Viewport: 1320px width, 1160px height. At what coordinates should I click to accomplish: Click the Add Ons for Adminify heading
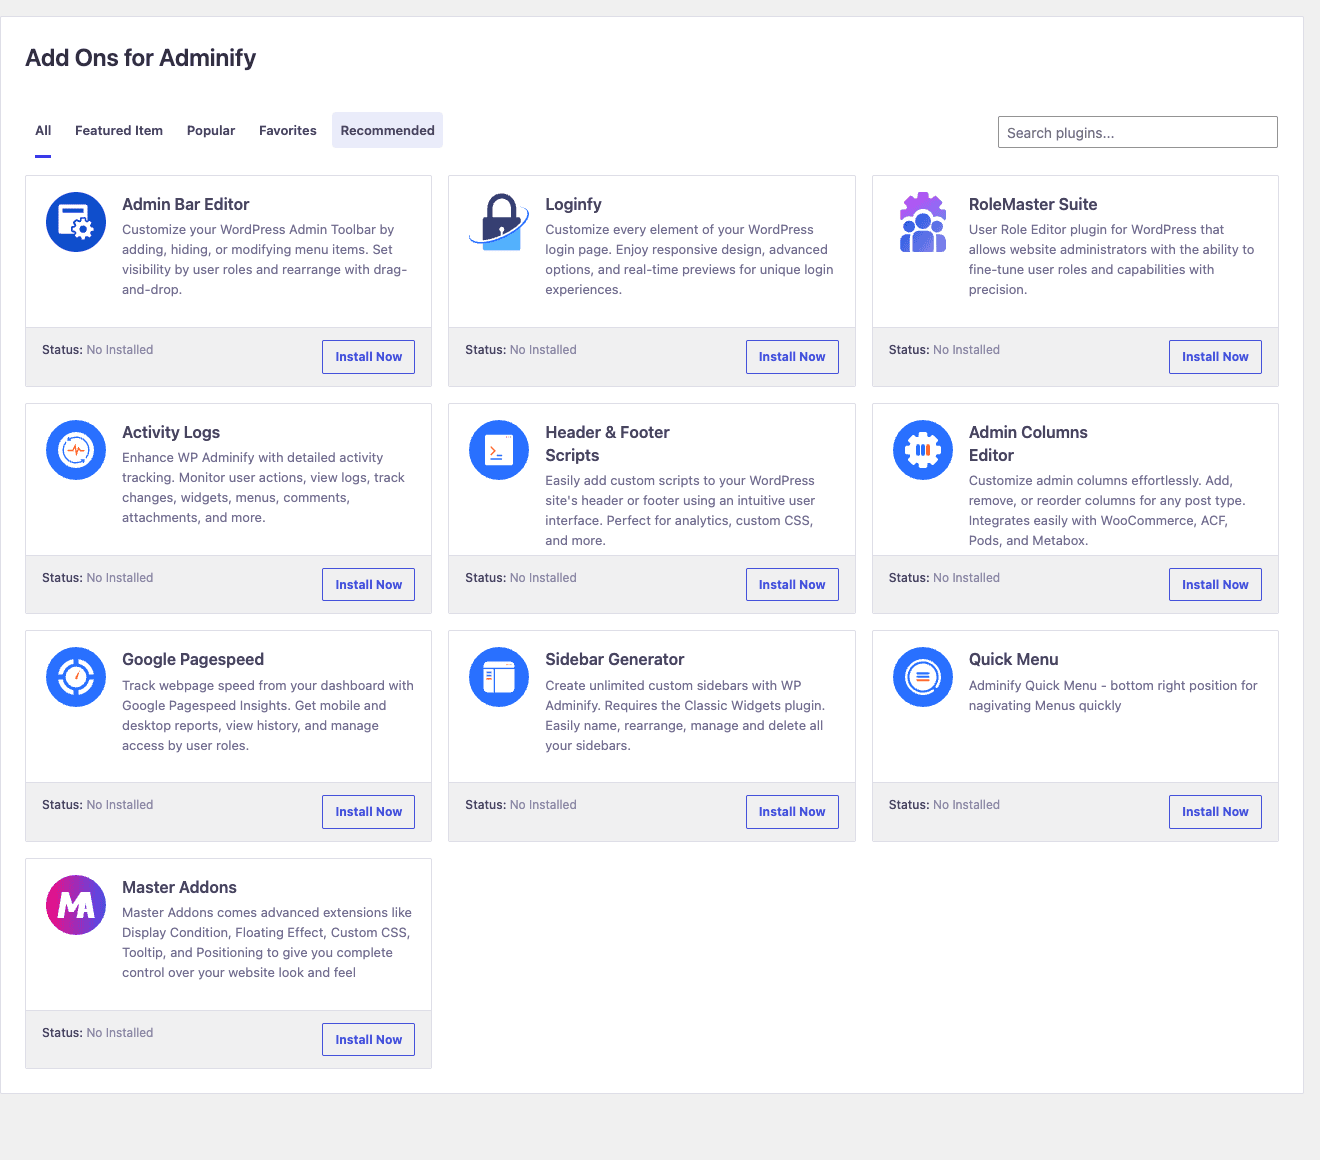coord(141,58)
